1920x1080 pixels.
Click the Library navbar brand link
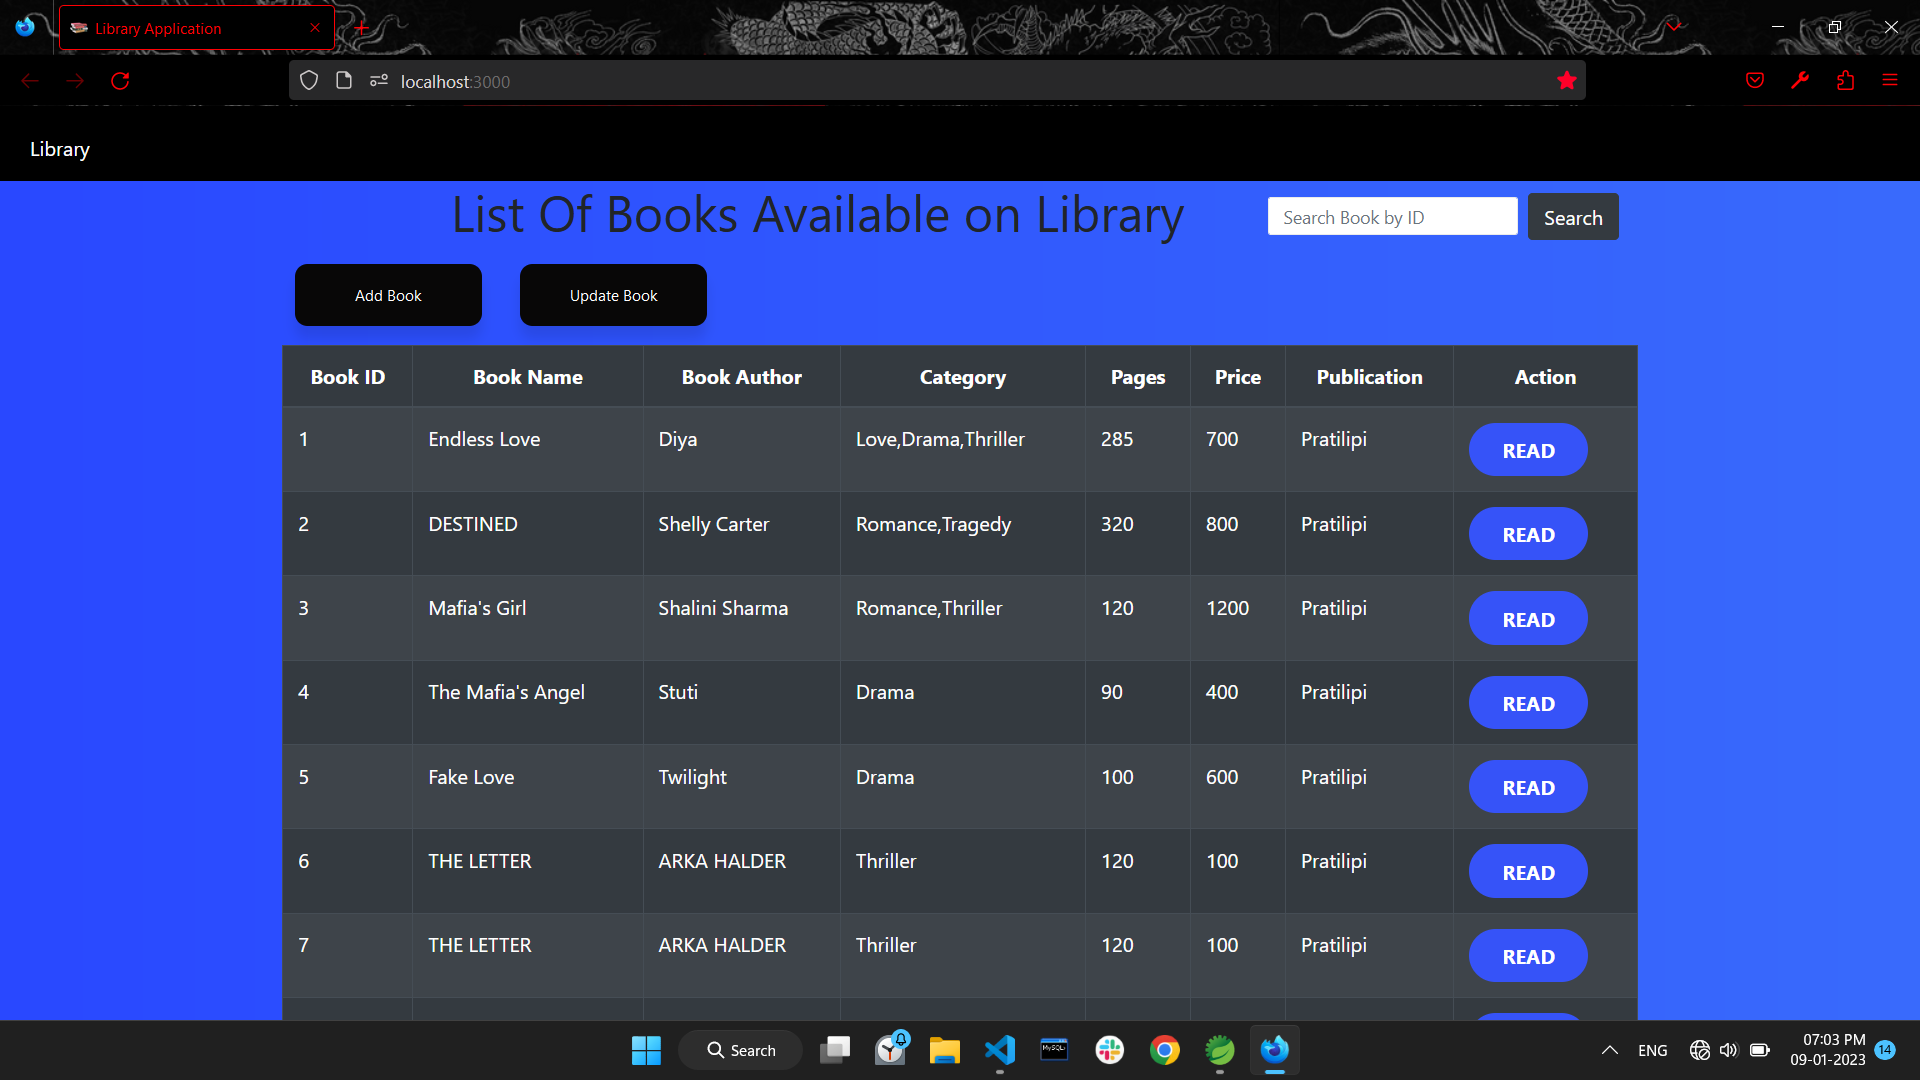pos(60,149)
